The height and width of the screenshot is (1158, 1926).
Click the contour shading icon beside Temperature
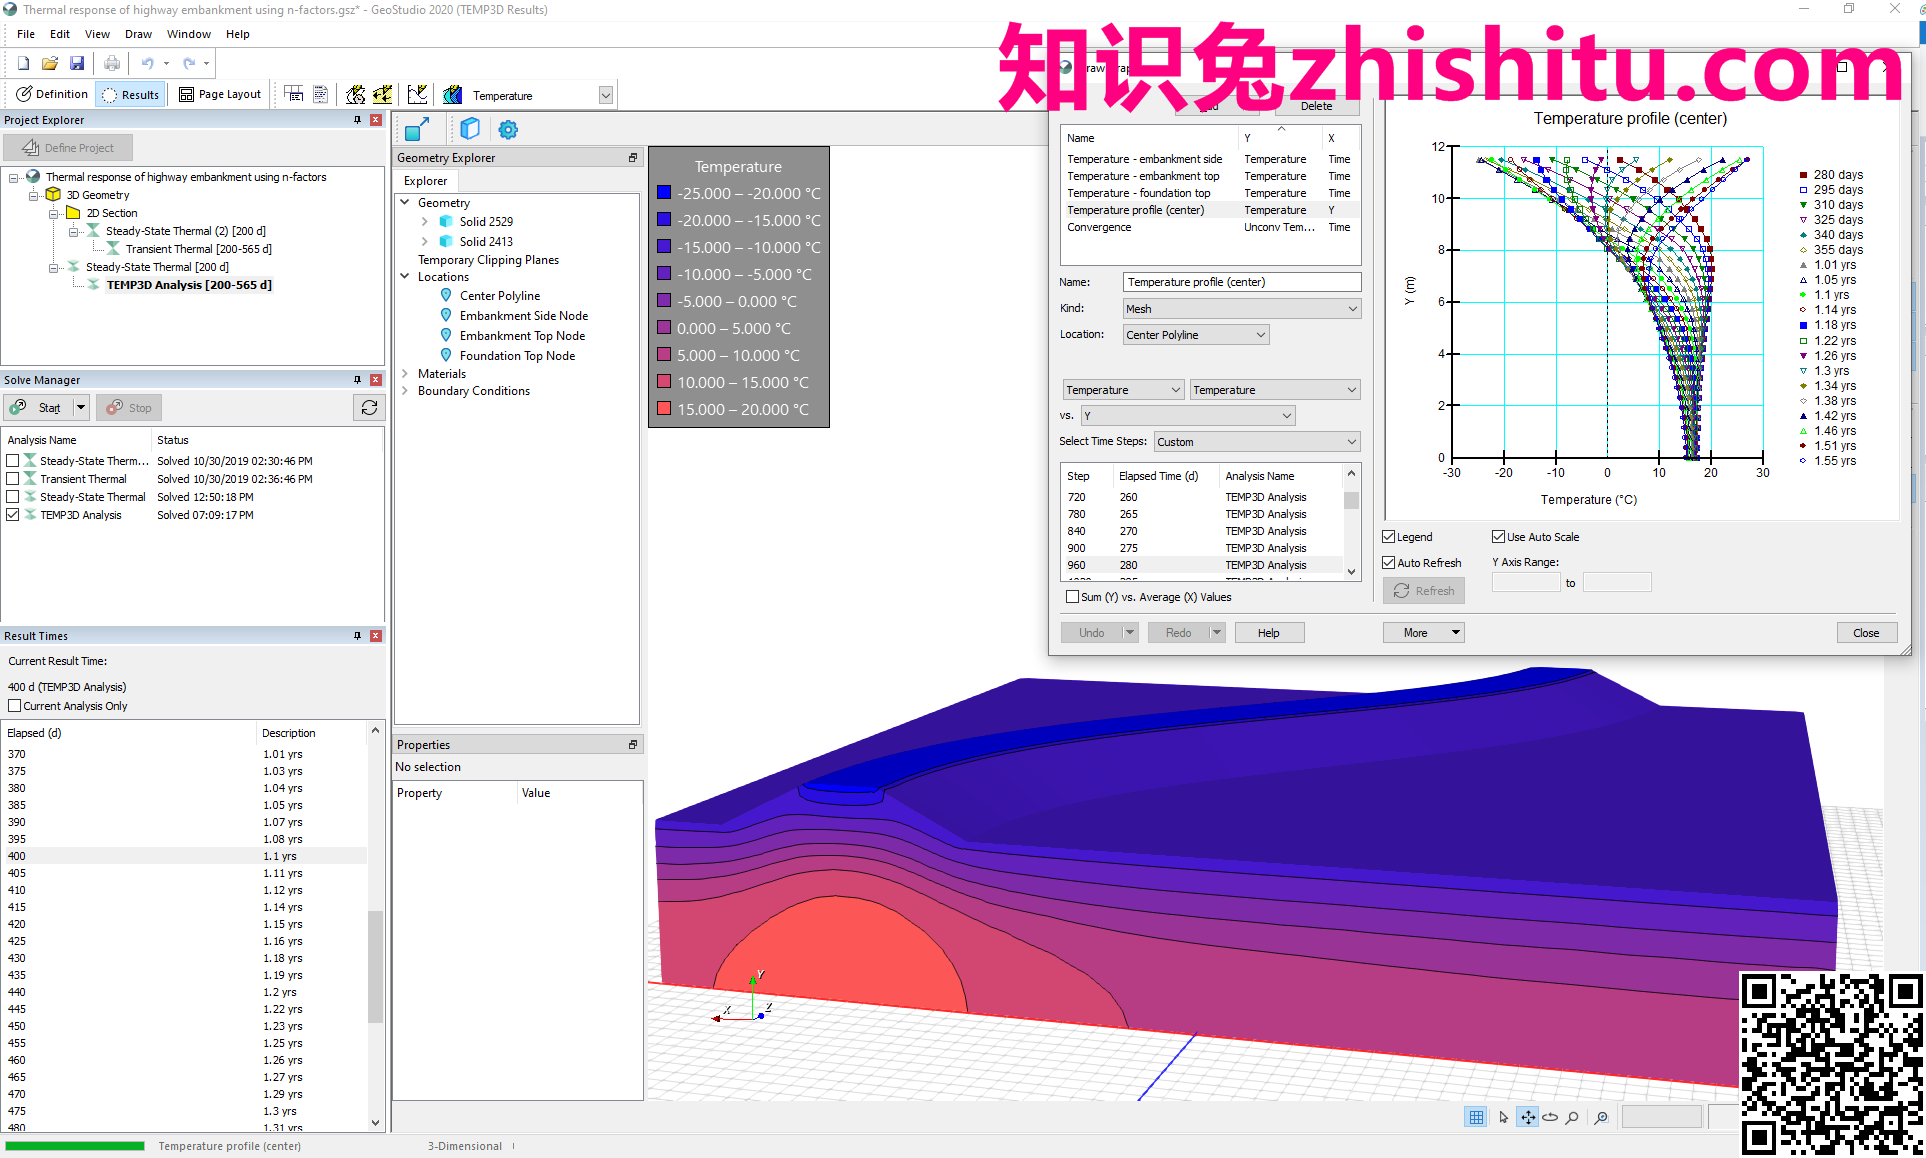coord(452,94)
